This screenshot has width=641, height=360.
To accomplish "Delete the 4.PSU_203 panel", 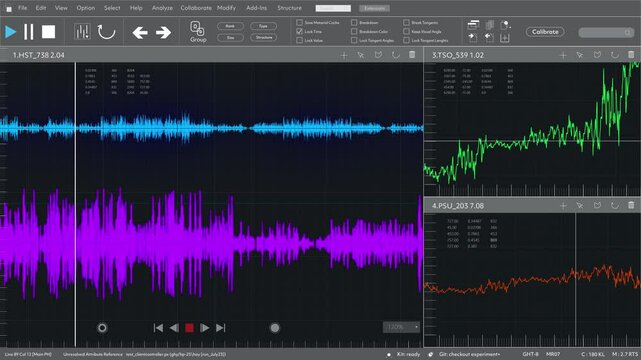I will pyautogui.click(x=631, y=206).
